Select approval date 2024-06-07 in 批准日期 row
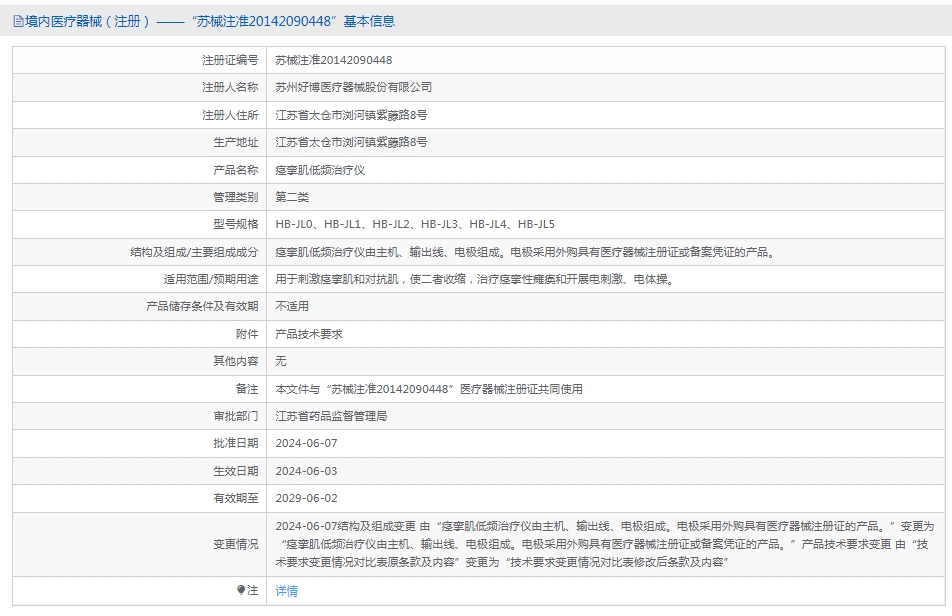The width and height of the screenshot is (952, 616). [307, 444]
